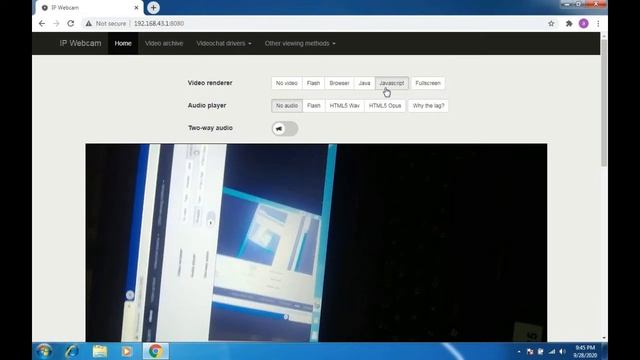
Task: Expand the Other viewing methods dropdown
Action: [300, 43]
